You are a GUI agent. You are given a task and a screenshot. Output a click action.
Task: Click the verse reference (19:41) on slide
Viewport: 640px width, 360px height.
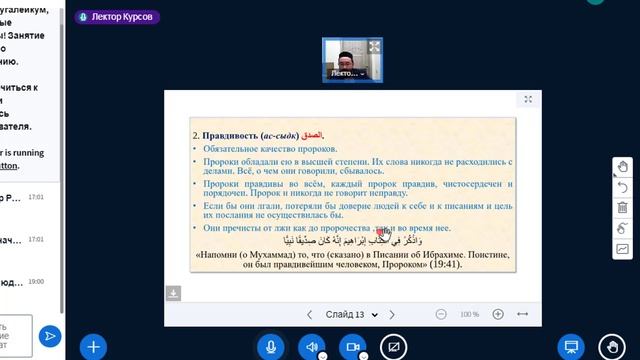(x=445, y=264)
